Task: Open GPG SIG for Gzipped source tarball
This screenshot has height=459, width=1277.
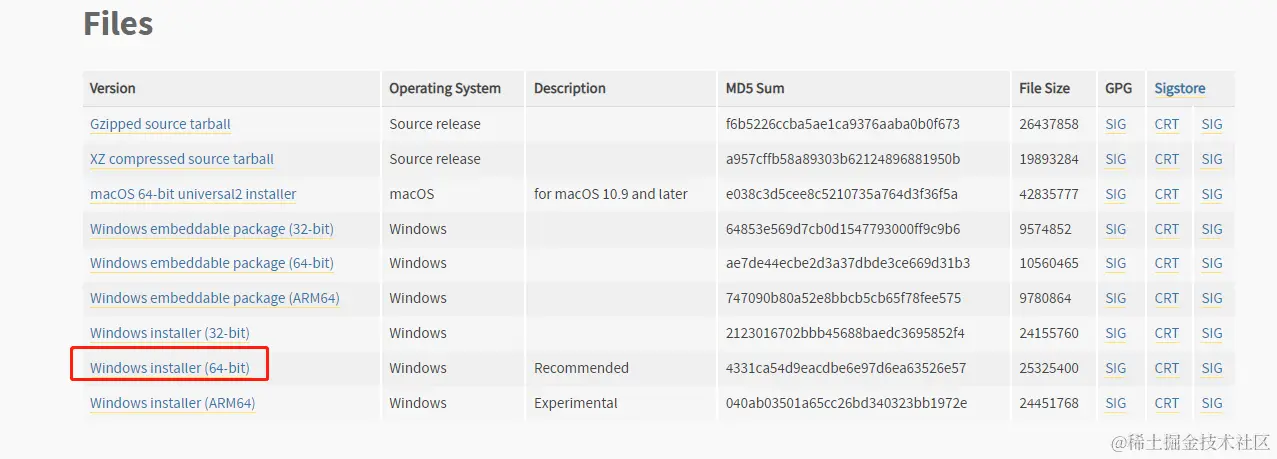Action: point(1115,125)
